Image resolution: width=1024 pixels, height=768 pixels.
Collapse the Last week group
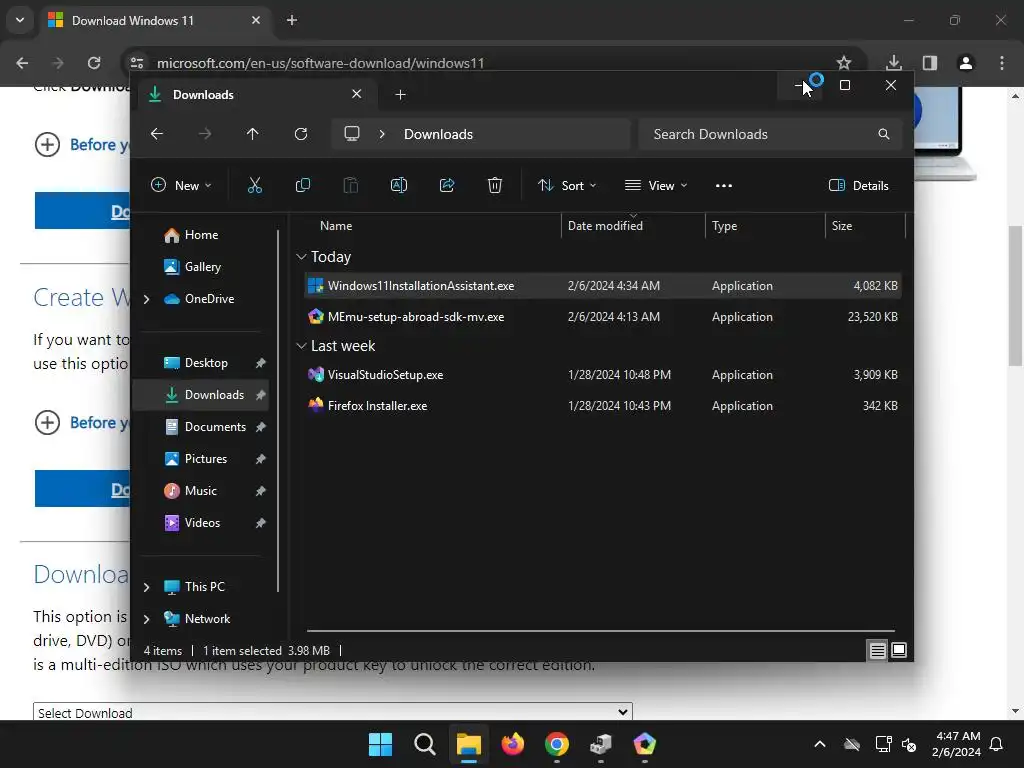tap(301, 345)
